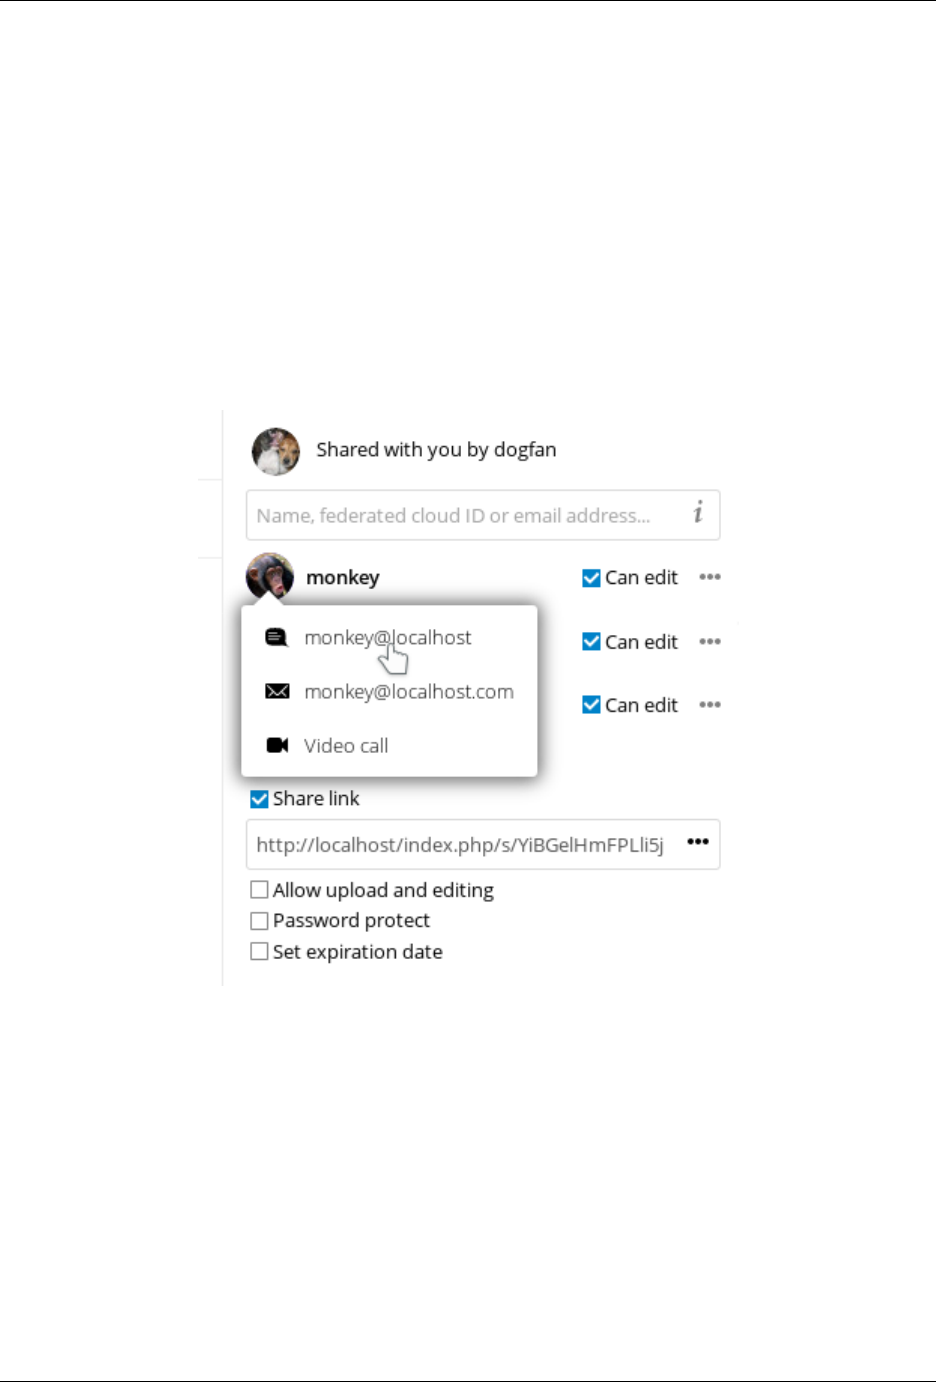Screen dimensions: 936x1382
Task: Select Video call menu entry
Action: 389,746
